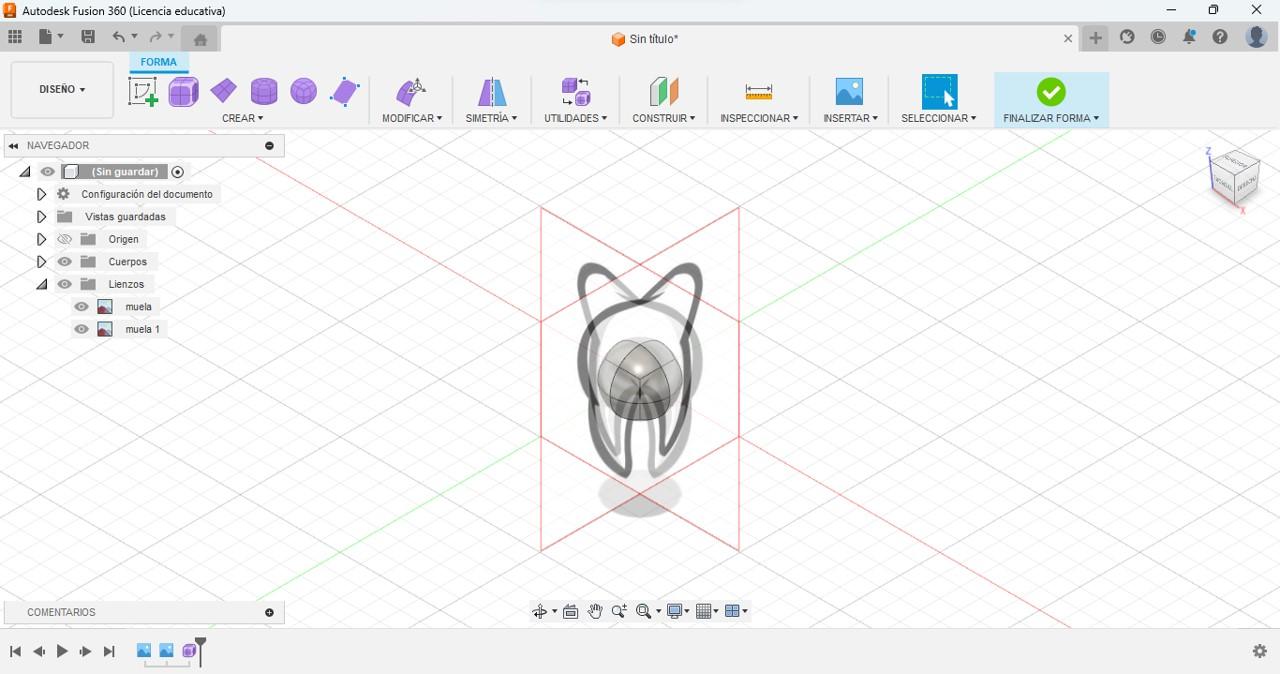Open the DISEÑO workspace dropdown
The width and height of the screenshot is (1280, 674).
pos(62,89)
